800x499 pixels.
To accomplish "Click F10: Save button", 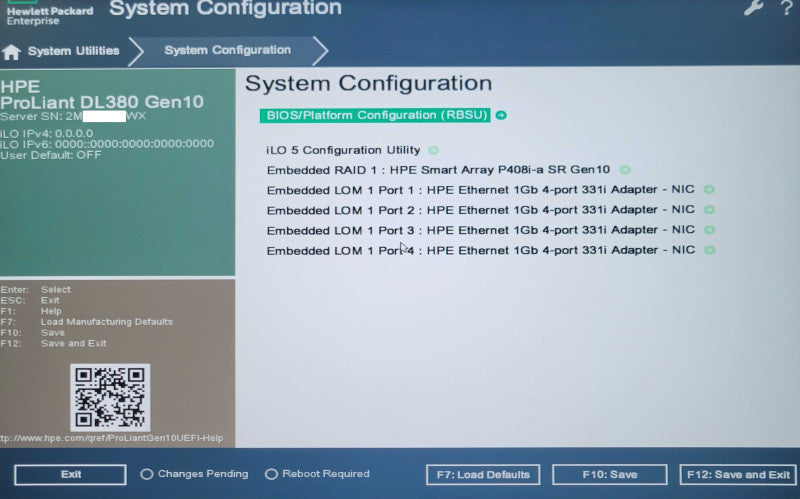I will pos(610,475).
